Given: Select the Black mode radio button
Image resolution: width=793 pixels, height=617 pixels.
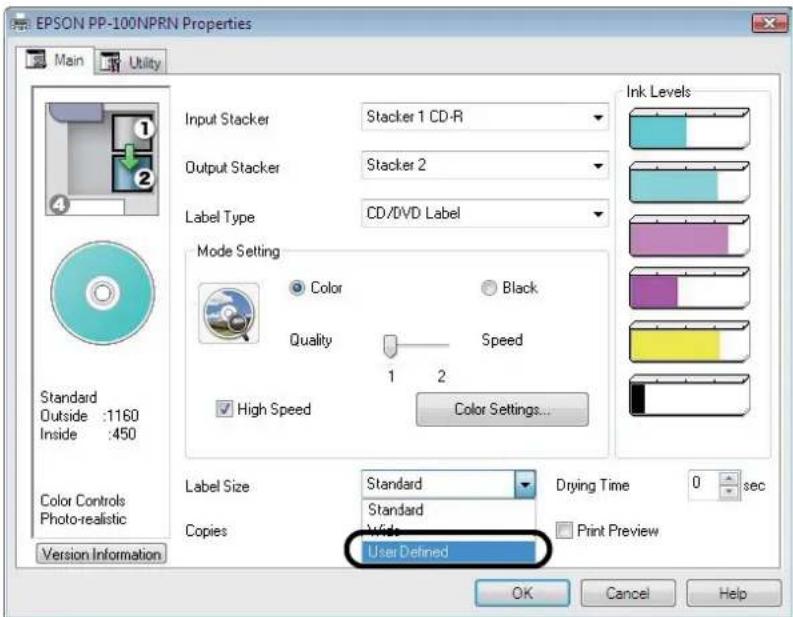Looking at the screenshot, I should [x=489, y=288].
